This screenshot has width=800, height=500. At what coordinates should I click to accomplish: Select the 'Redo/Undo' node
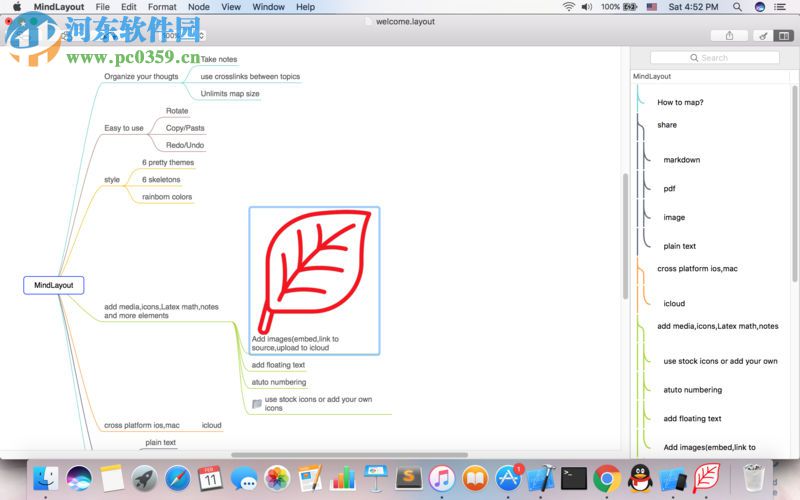click(185, 145)
